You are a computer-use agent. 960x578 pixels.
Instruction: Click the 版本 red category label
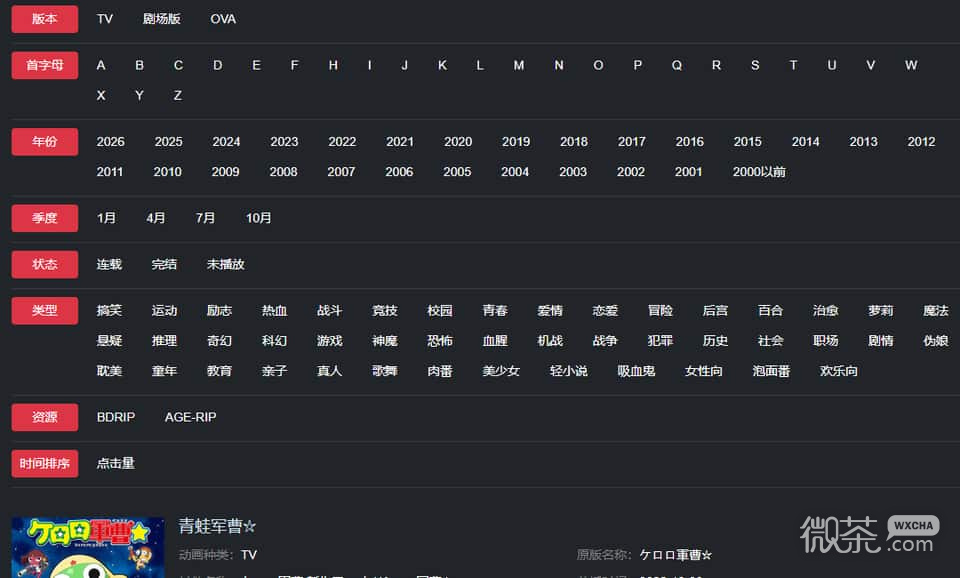point(45,19)
